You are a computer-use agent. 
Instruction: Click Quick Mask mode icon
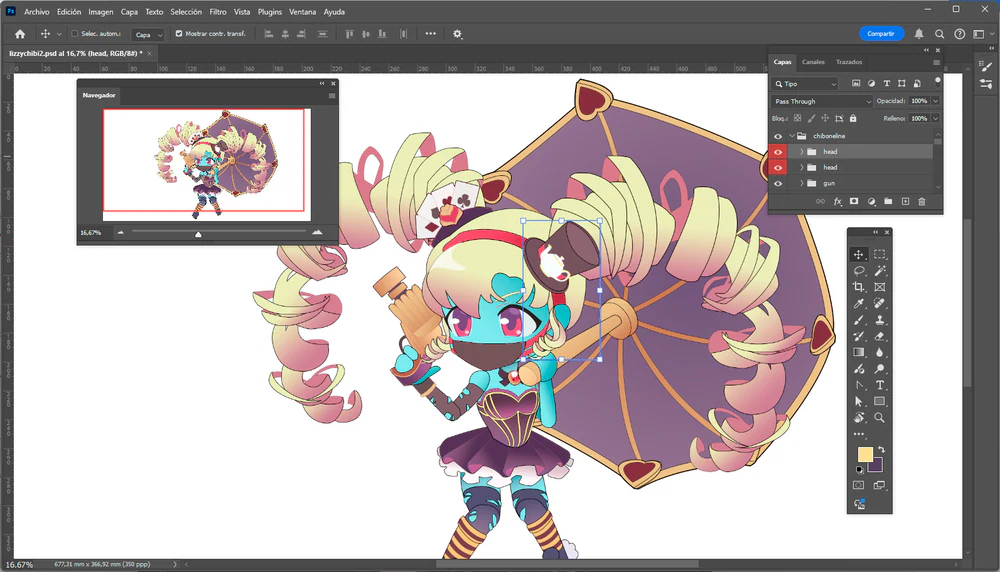click(x=859, y=485)
